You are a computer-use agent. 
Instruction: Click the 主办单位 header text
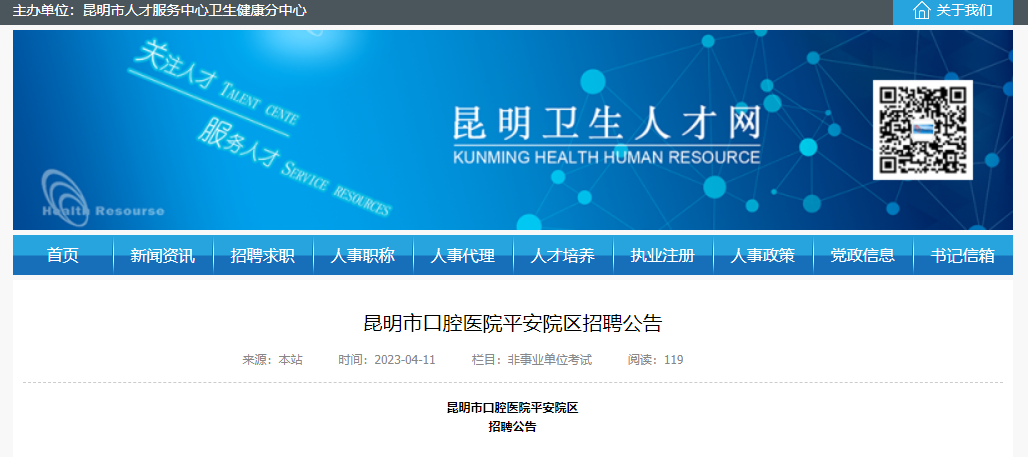click(160, 11)
